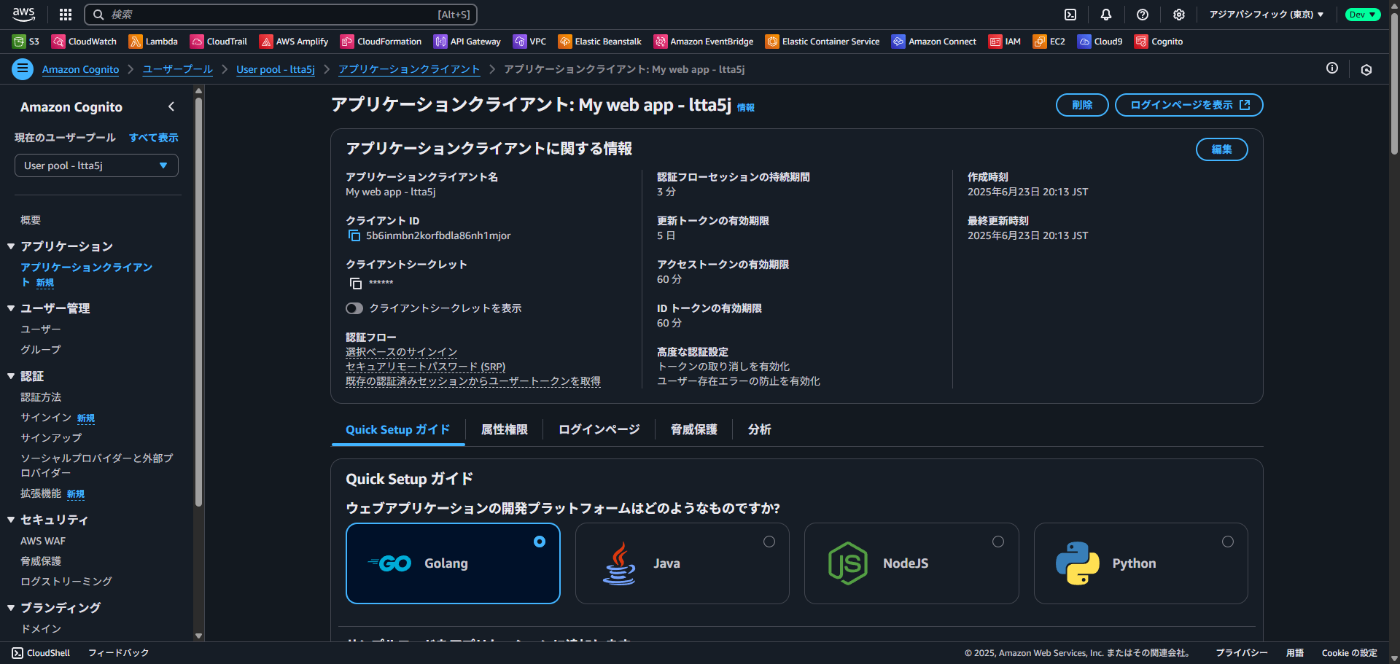1400x664 pixels.
Task: Open IAM favorite shortcut
Action: (1005, 42)
